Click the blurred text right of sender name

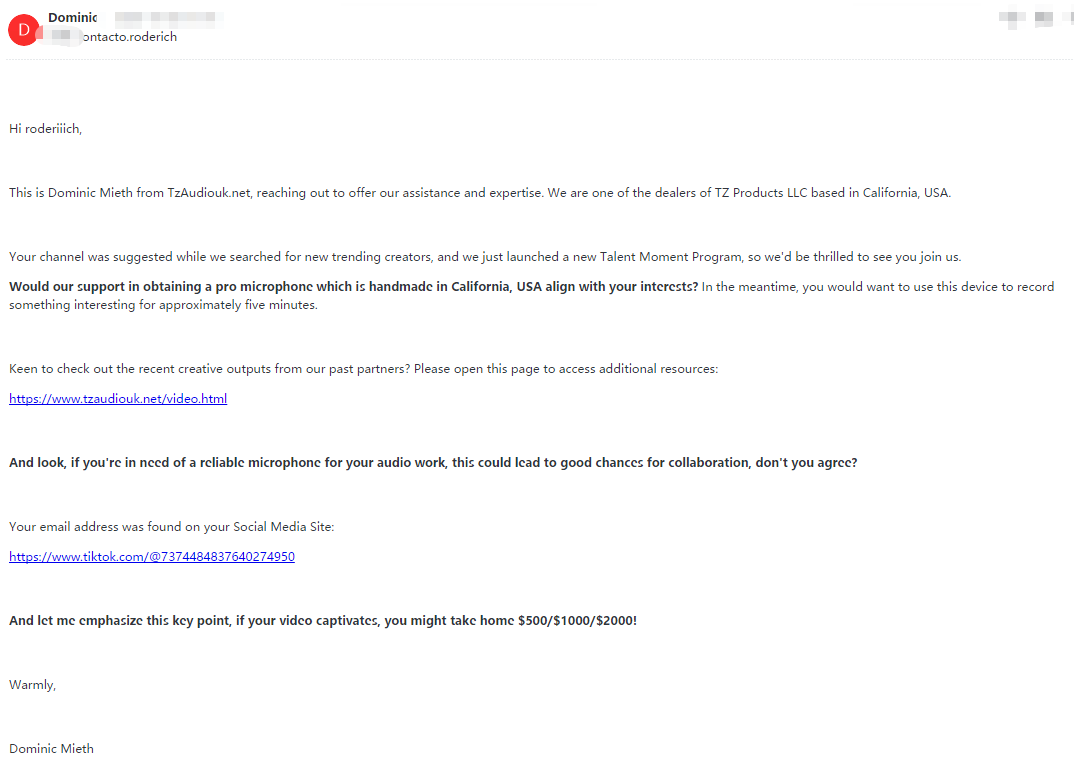point(165,18)
